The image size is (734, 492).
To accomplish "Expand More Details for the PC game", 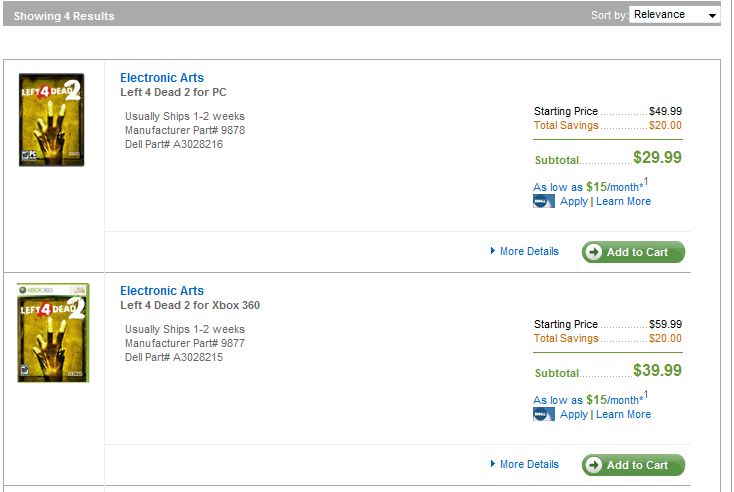I will (529, 251).
